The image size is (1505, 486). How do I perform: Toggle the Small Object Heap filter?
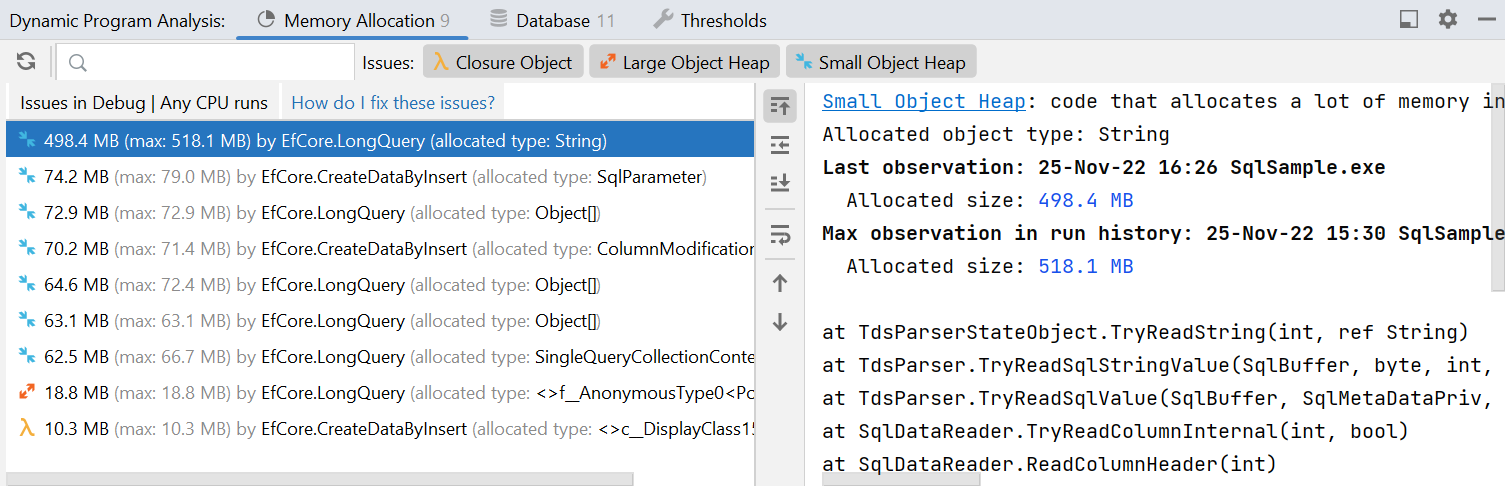[x=880, y=62]
